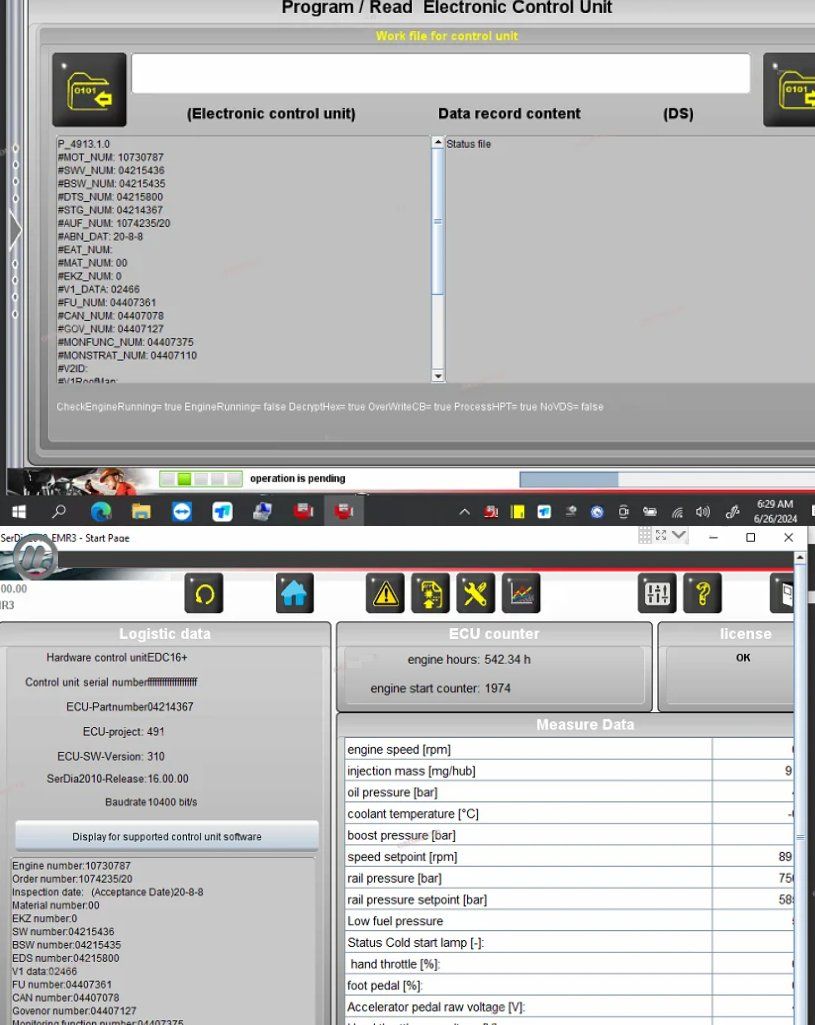Show hidden system tray icons chevron
Image resolution: width=815 pixels, height=1025 pixels.
click(464, 512)
